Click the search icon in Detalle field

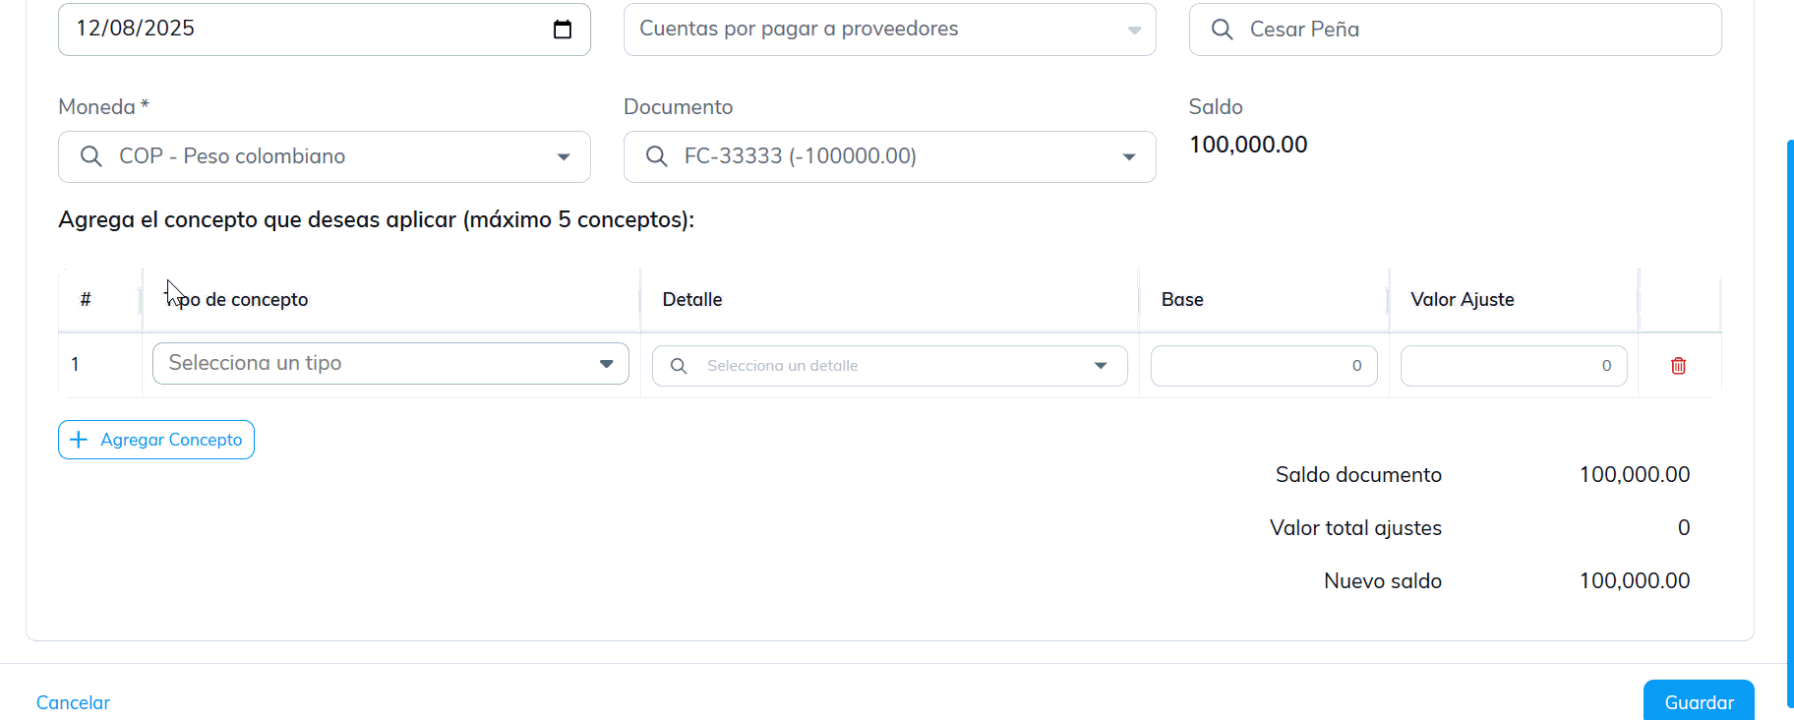(678, 366)
